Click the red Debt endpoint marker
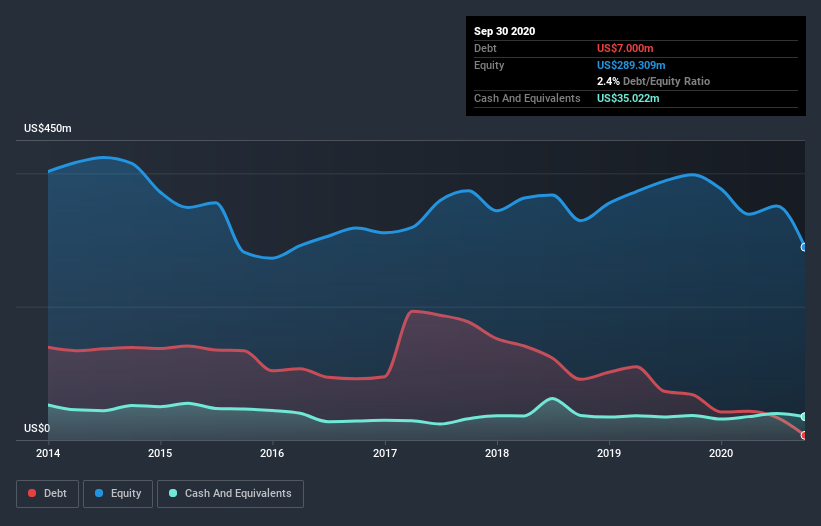Screen dimensions: 821x526 (x=804, y=435)
